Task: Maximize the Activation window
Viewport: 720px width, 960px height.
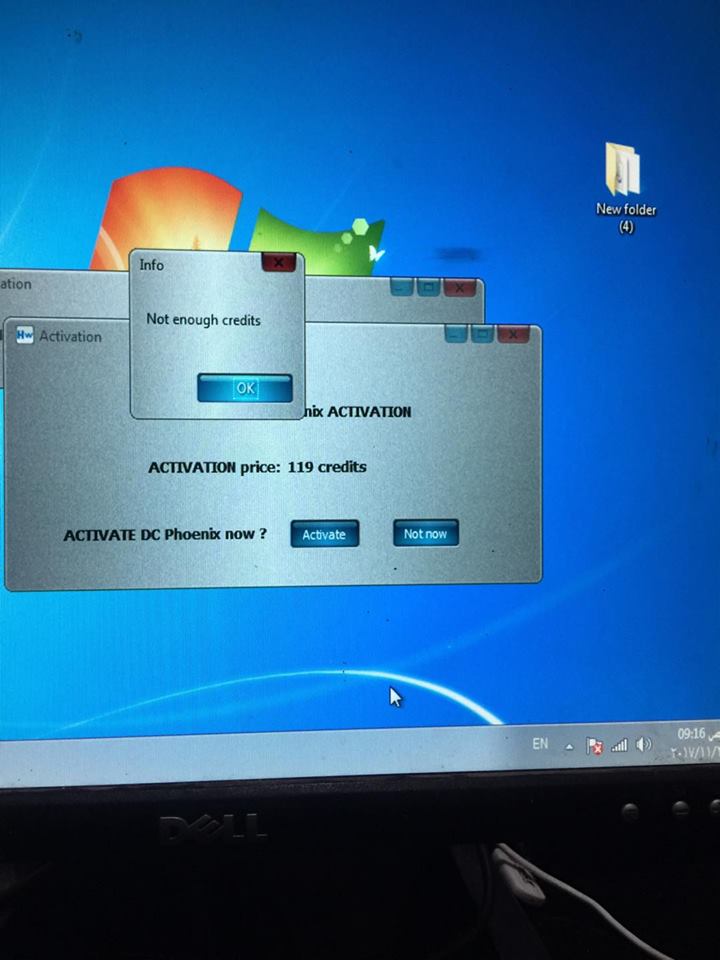Action: [482, 334]
